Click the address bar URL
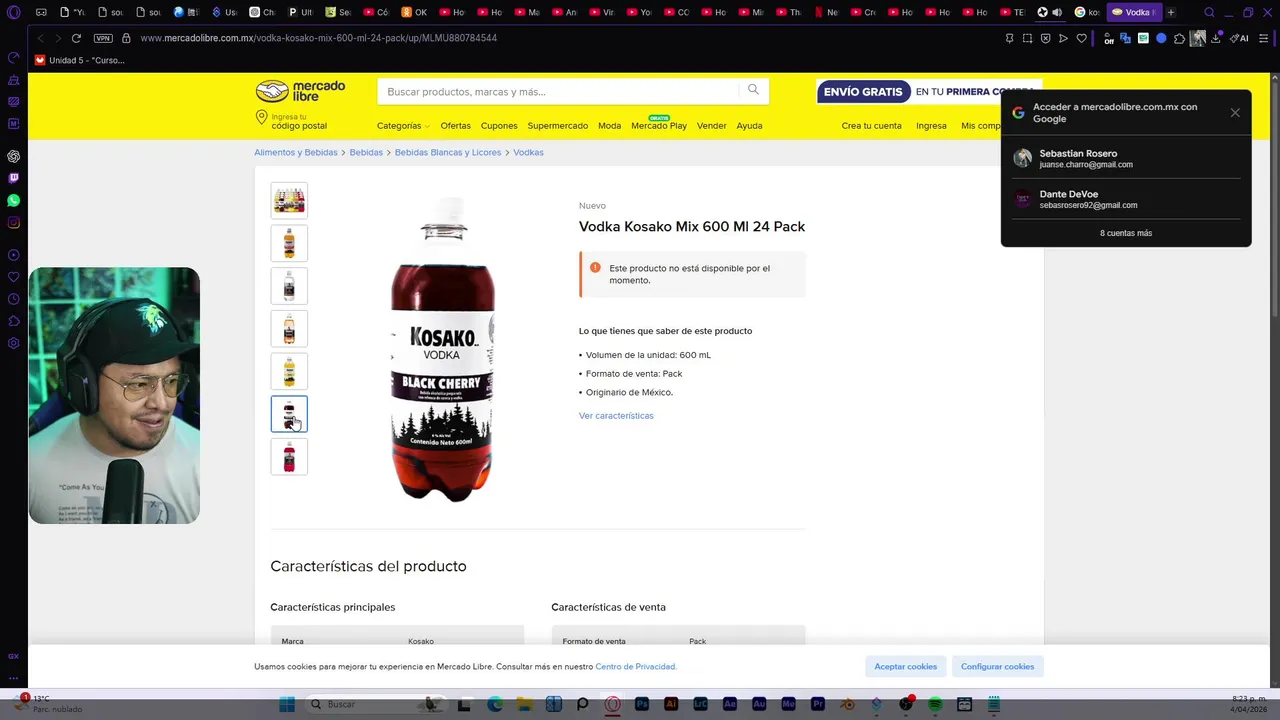The height and width of the screenshot is (720, 1280). pos(318,38)
